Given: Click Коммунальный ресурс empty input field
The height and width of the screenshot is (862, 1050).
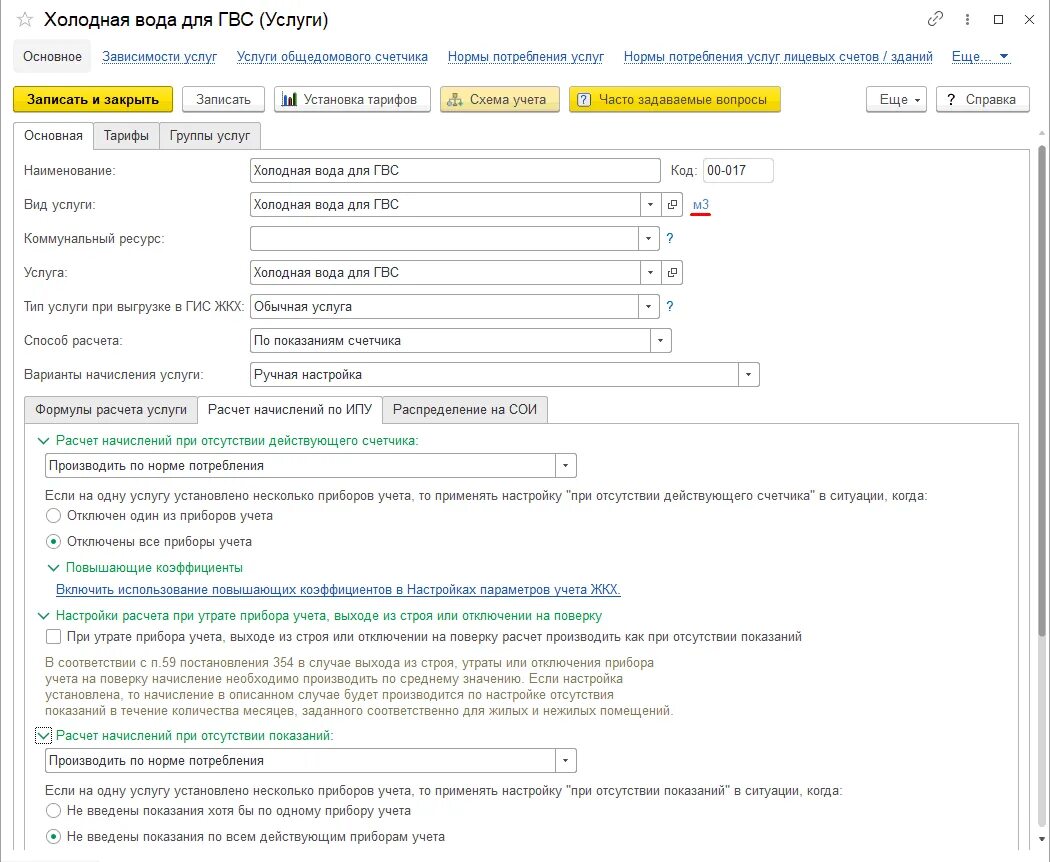Looking at the screenshot, I should tap(444, 238).
